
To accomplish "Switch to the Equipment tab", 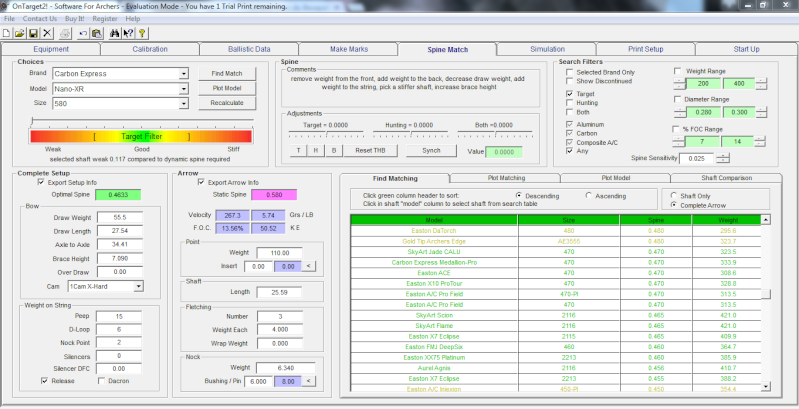I will point(51,49).
